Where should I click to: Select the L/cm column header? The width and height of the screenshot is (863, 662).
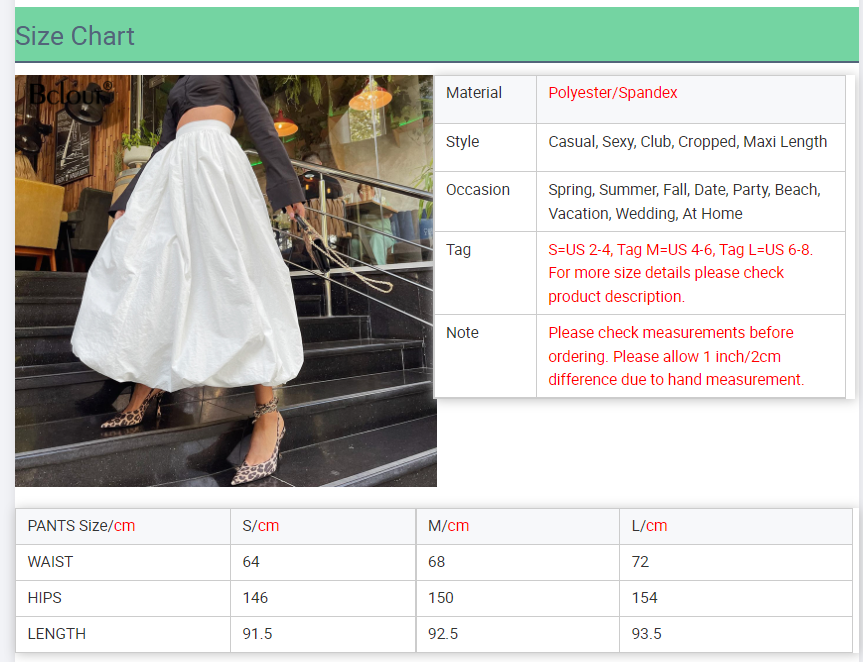pyautogui.click(x=649, y=526)
